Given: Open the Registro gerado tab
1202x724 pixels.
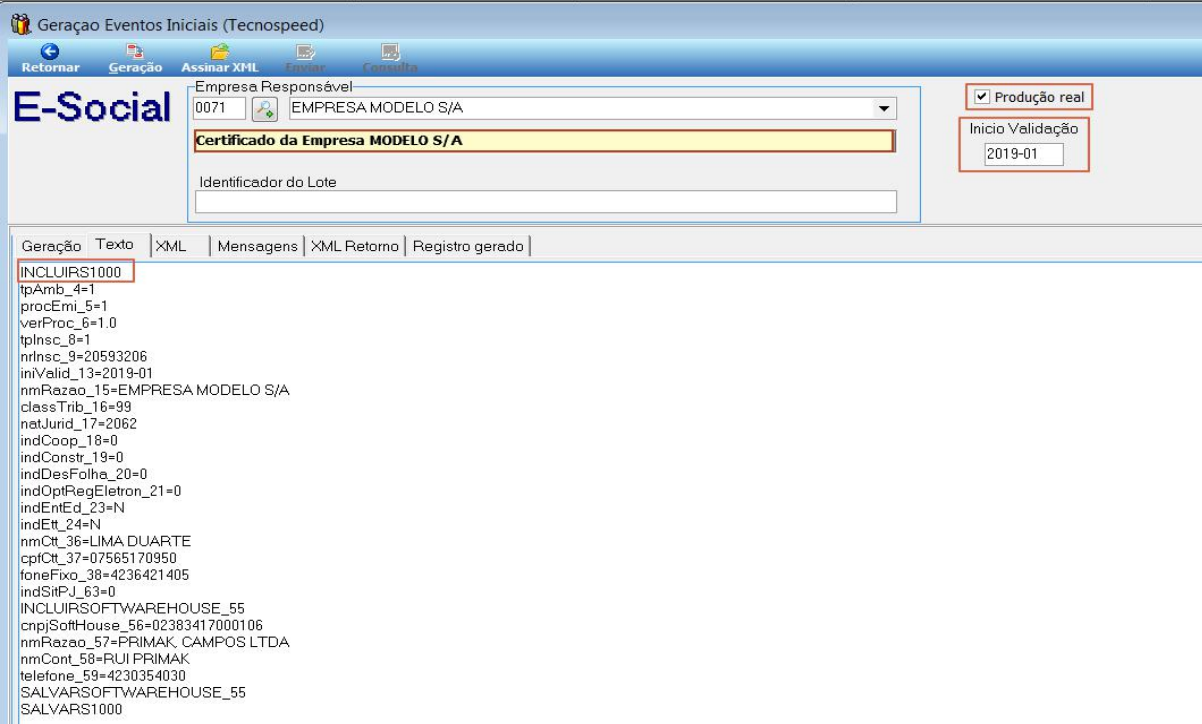Looking at the screenshot, I should (x=468, y=246).
